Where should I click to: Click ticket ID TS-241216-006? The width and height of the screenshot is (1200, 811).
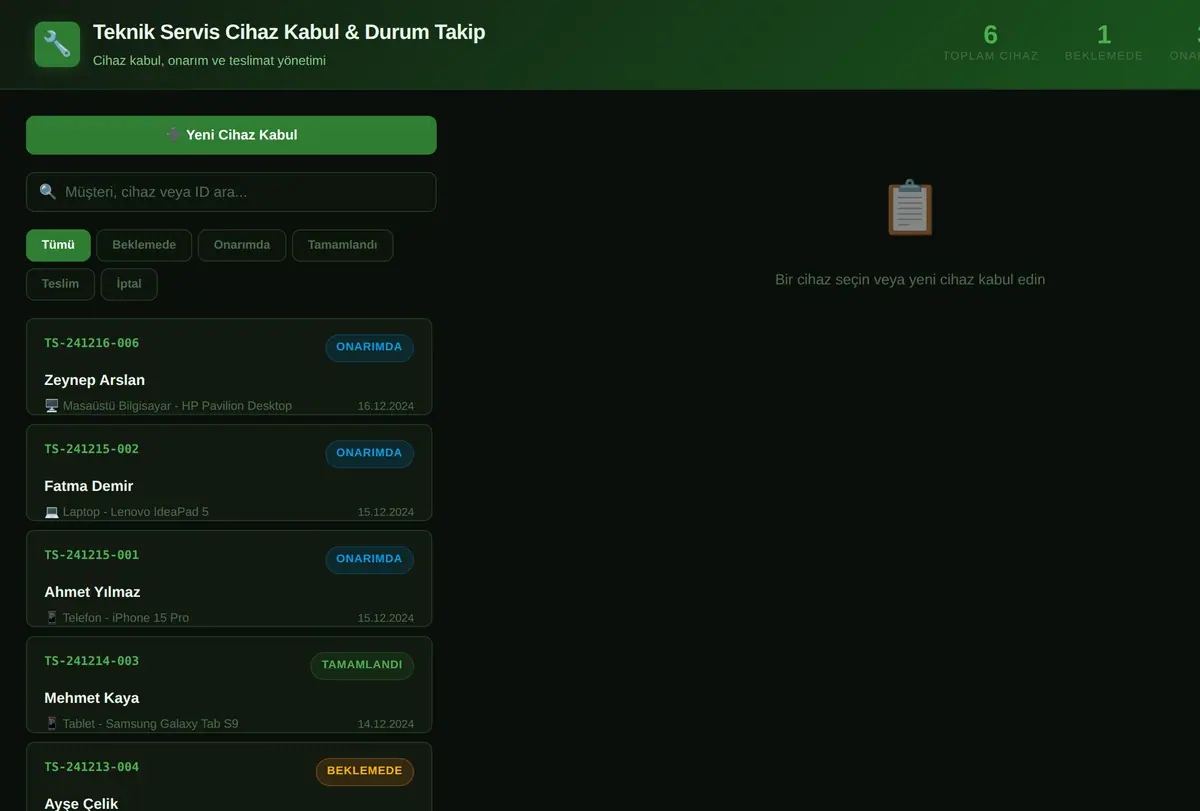point(92,343)
